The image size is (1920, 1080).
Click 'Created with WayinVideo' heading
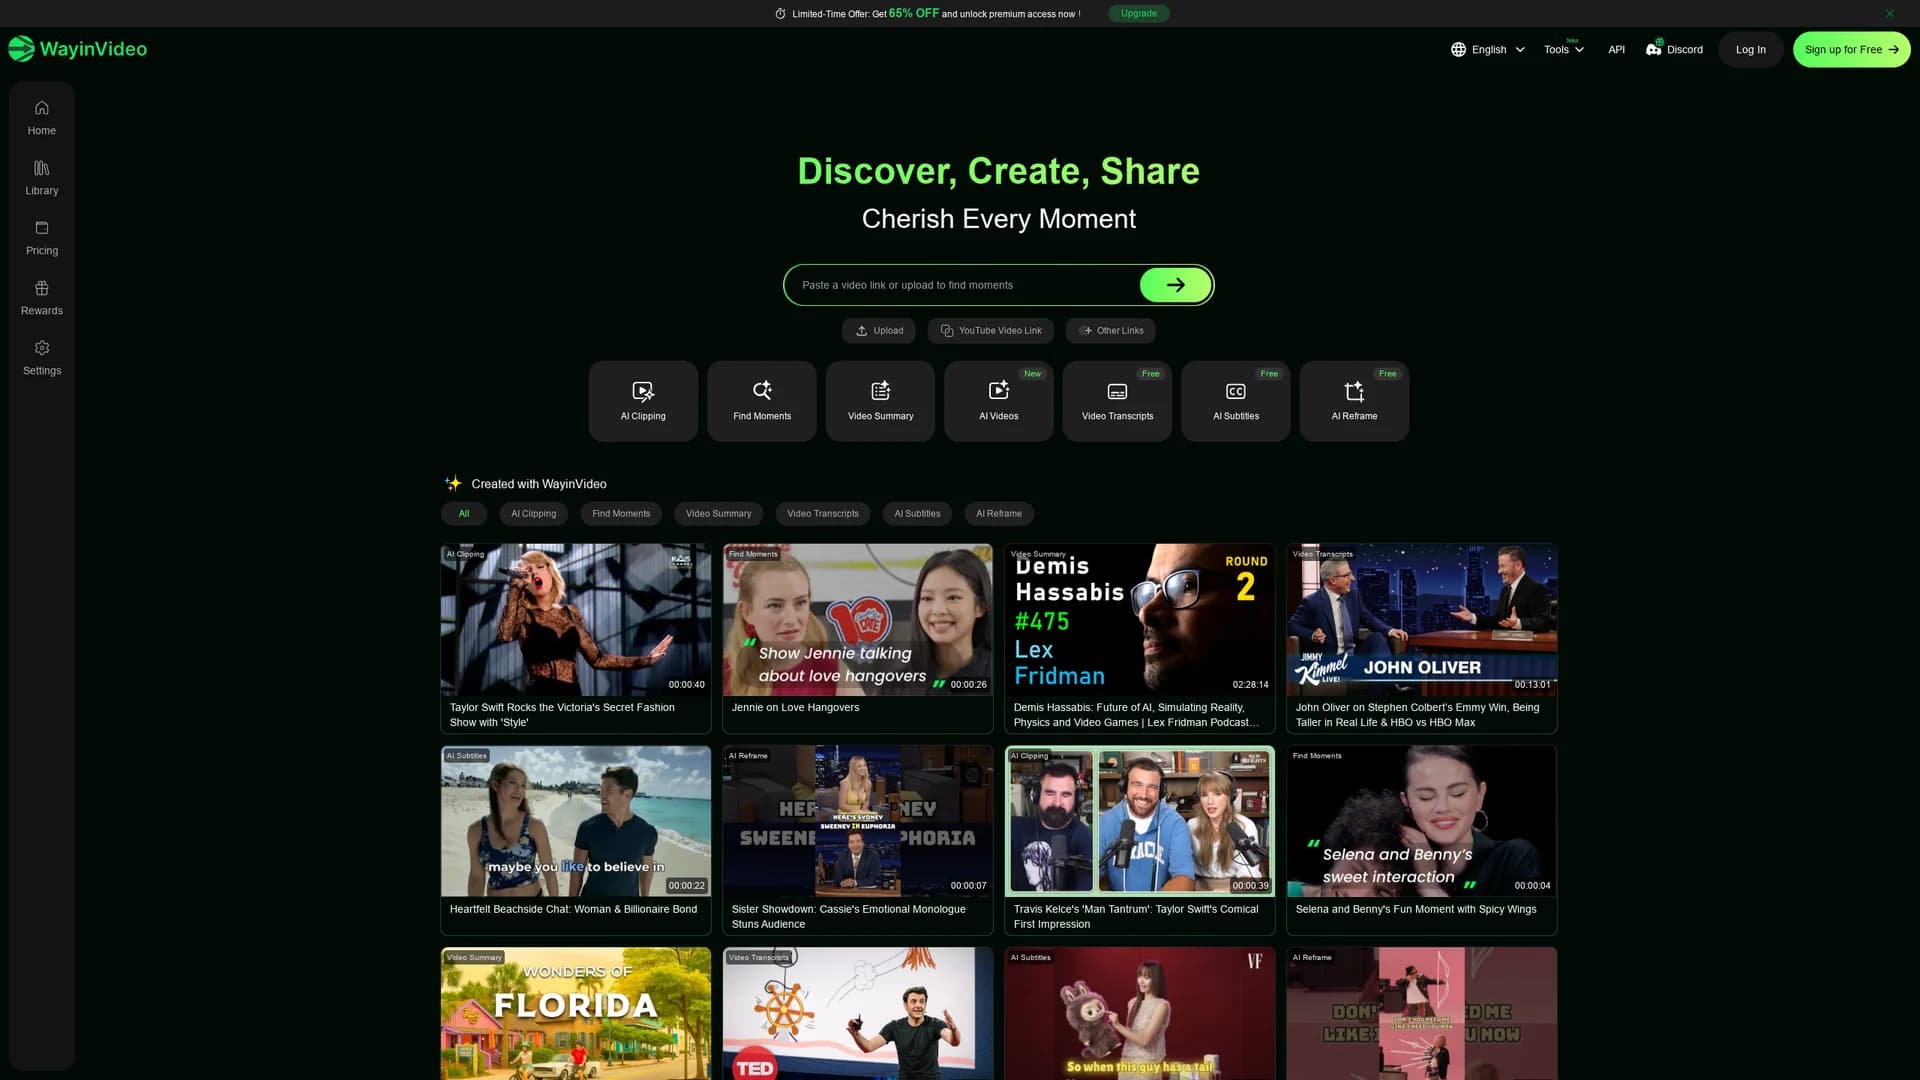click(x=539, y=484)
